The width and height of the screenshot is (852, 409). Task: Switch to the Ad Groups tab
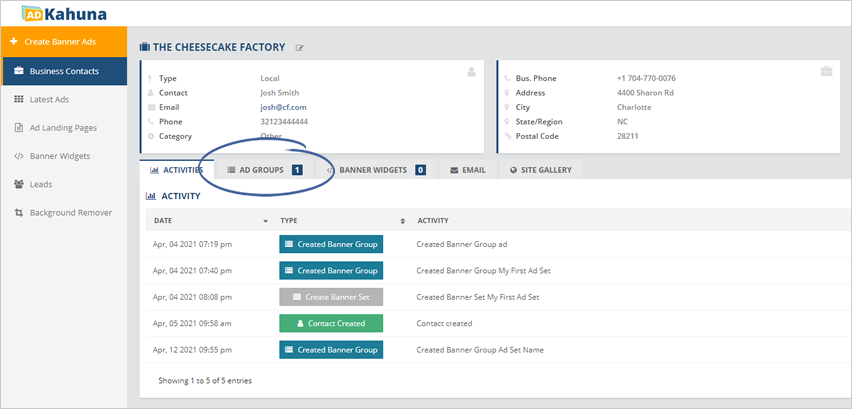tap(264, 170)
